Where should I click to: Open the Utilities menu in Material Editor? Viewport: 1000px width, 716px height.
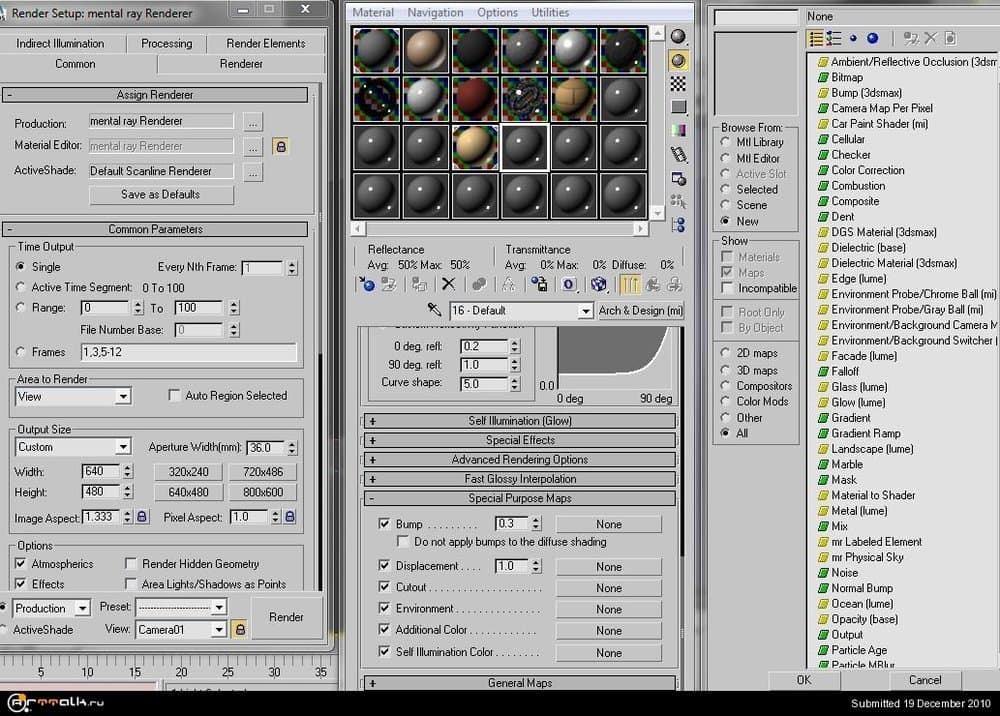click(x=550, y=12)
